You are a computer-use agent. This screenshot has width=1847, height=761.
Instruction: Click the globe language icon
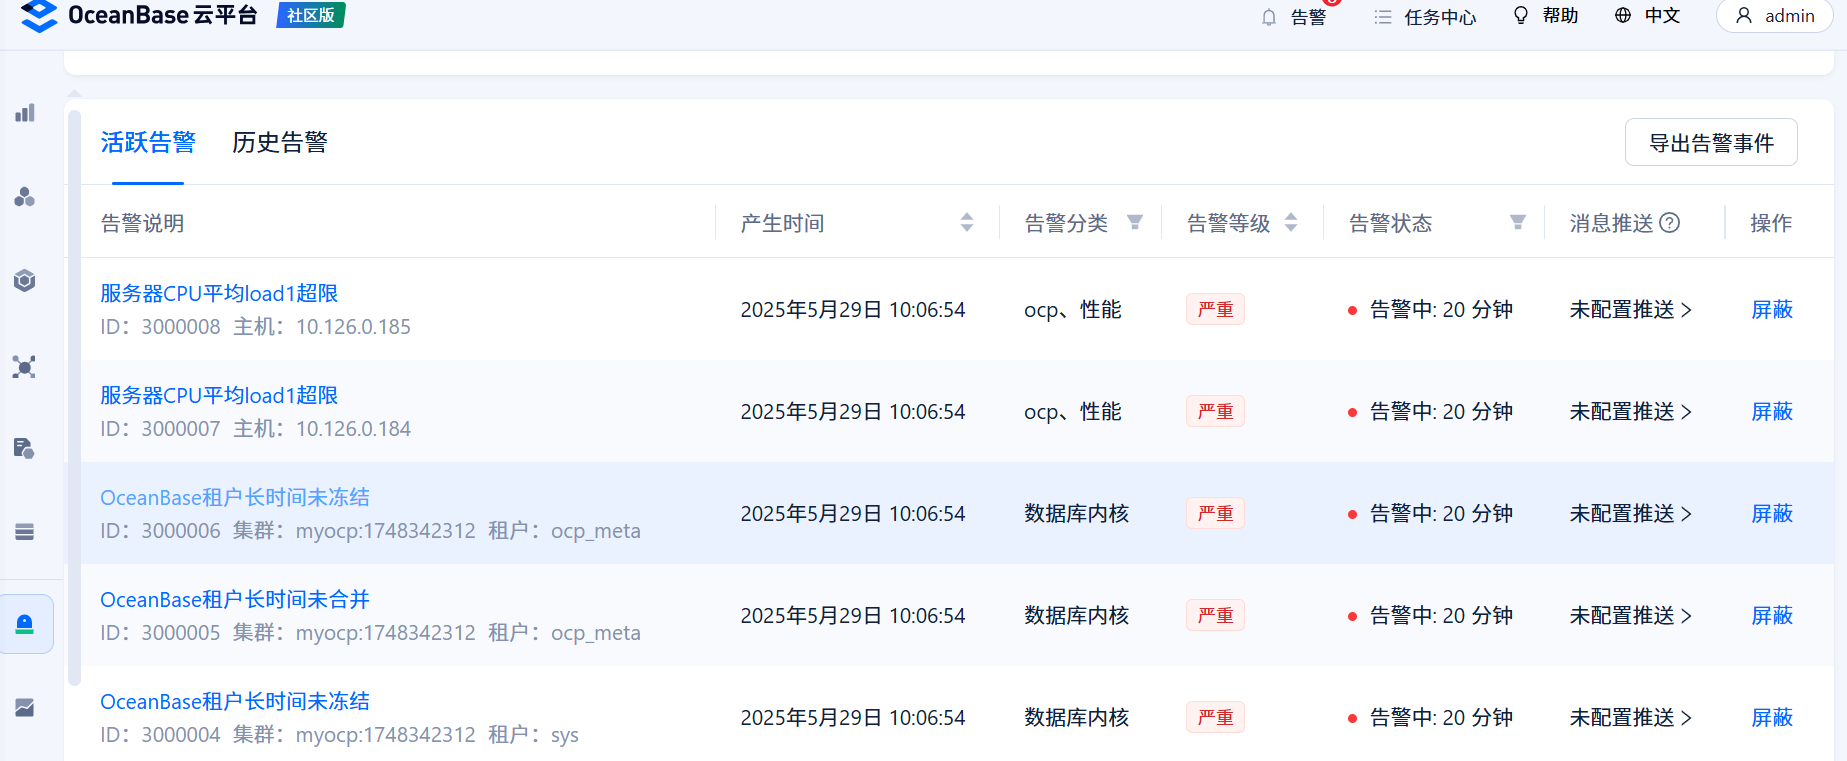click(1623, 15)
